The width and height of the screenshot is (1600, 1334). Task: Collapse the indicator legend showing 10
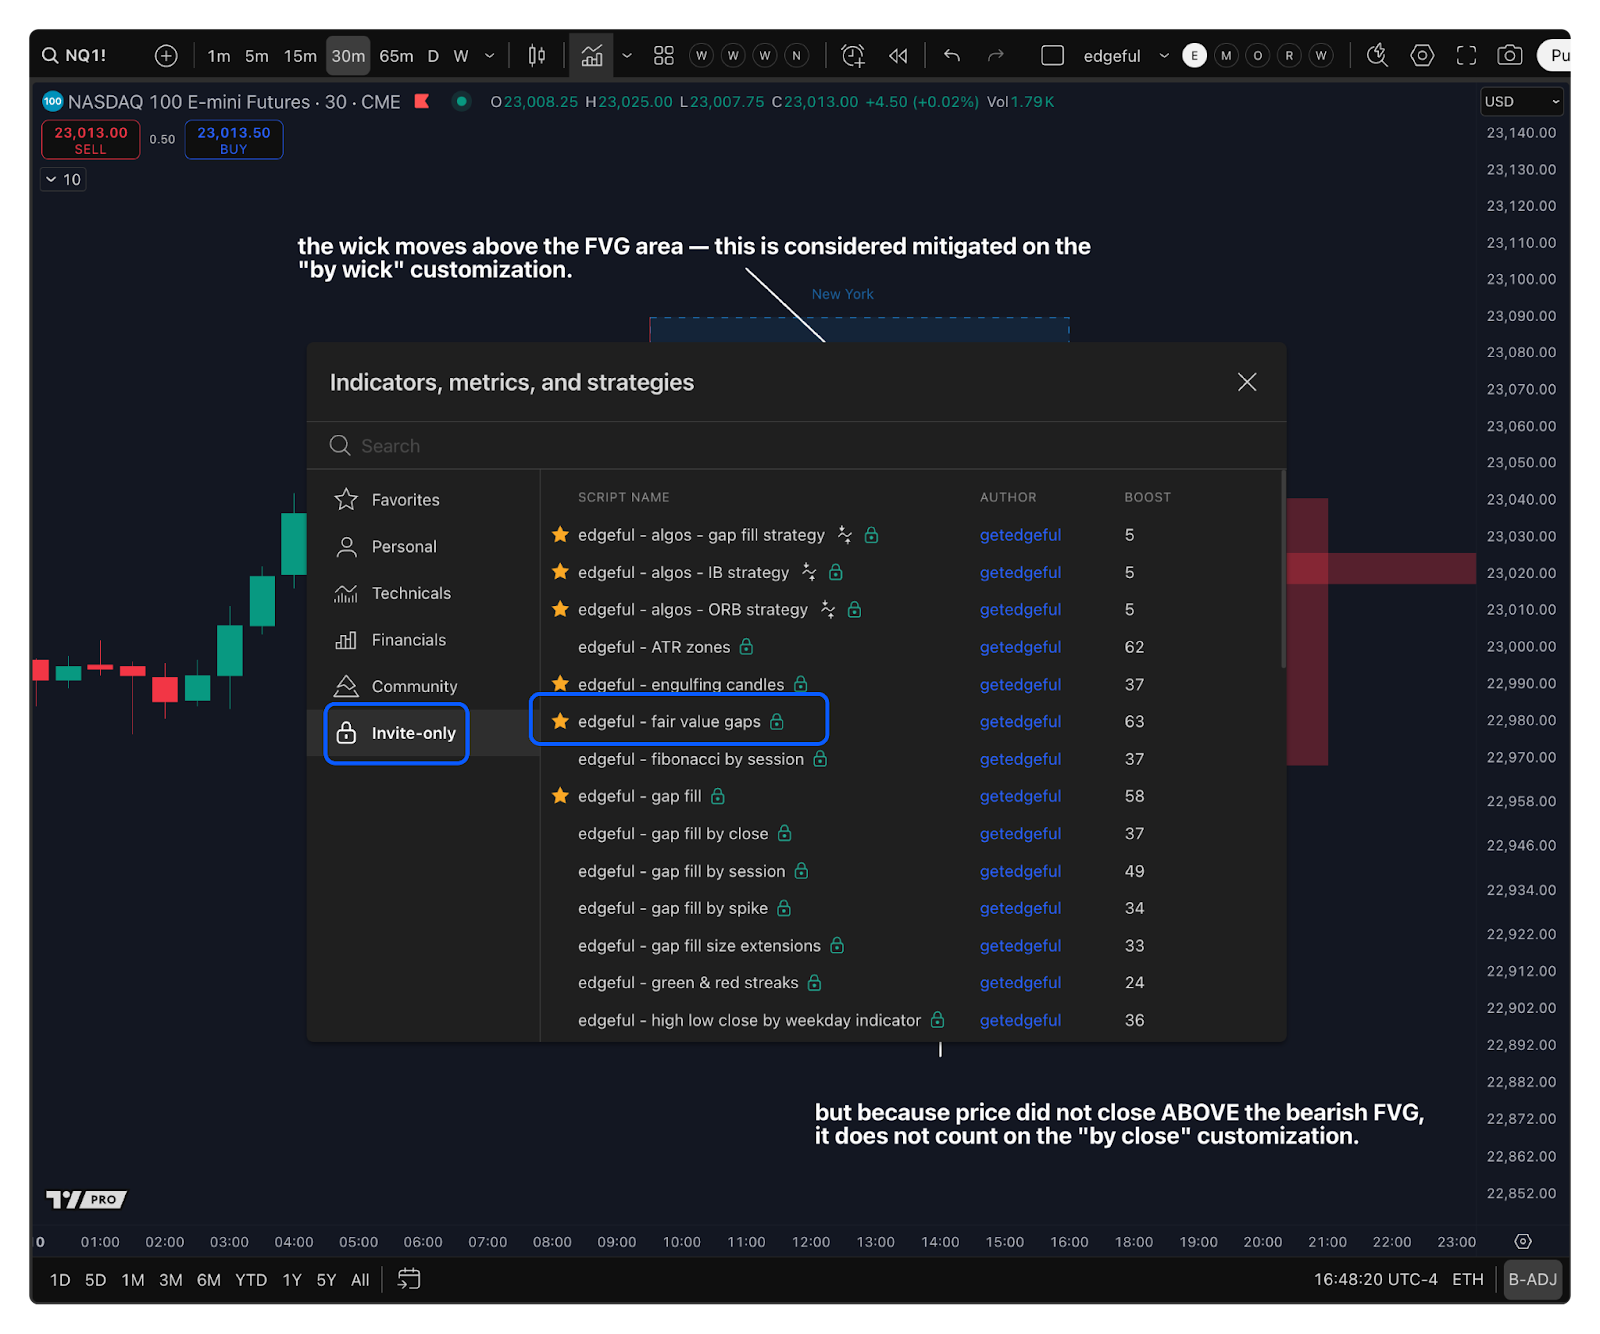[x=52, y=180]
